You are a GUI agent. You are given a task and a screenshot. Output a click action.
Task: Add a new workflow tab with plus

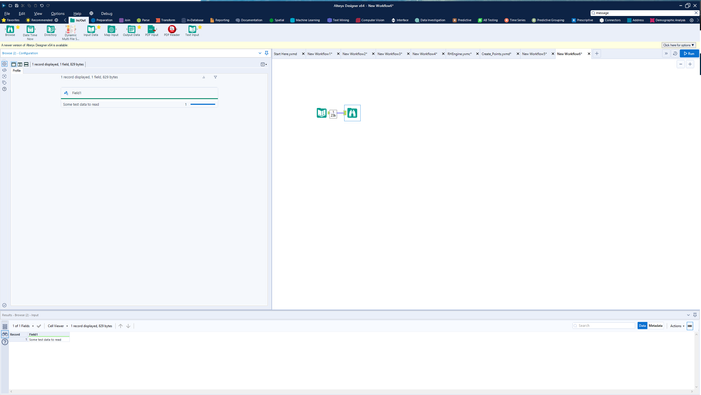(x=596, y=54)
